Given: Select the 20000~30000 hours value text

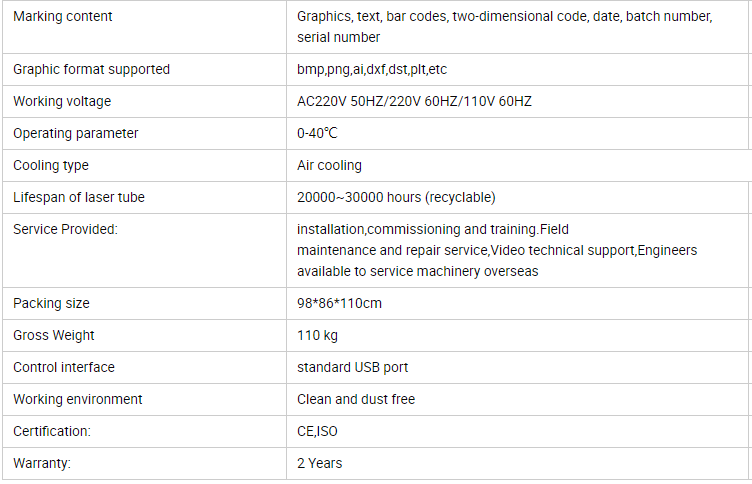Looking at the screenshot, I should (x=396, y=198).
